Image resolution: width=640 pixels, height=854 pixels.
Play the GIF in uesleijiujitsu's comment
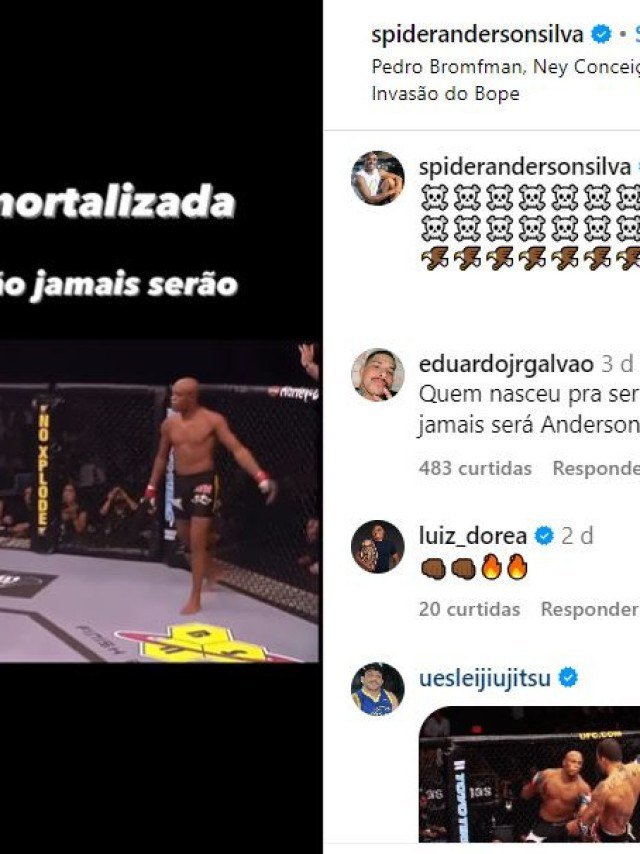coord(529,774)
